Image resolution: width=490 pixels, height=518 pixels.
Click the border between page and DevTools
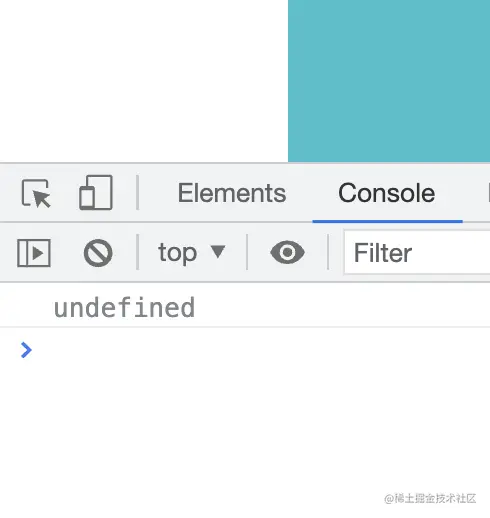click(x=245, y=163)
